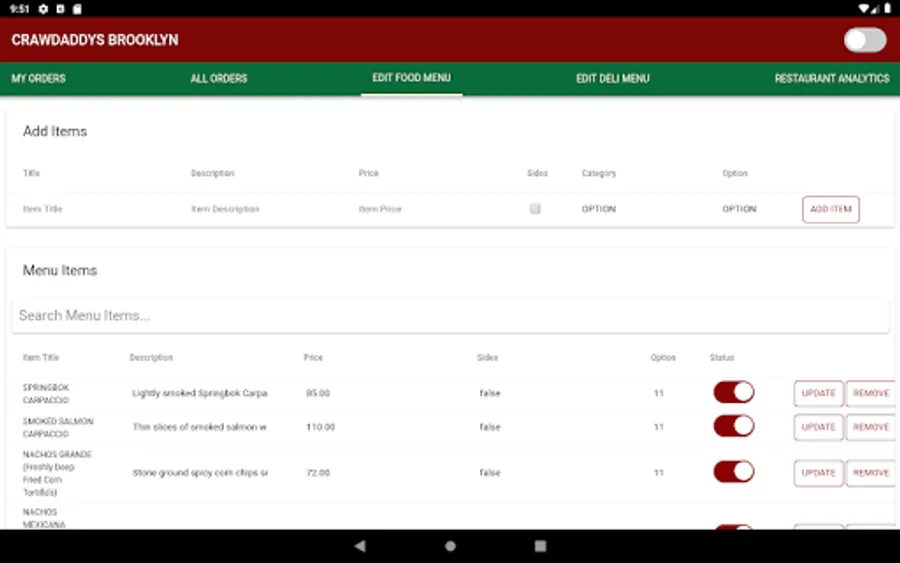Click the SMOKED SALMON CARPACCIO item title
Viewport: 900px width, 563px height.
(58, 428)
